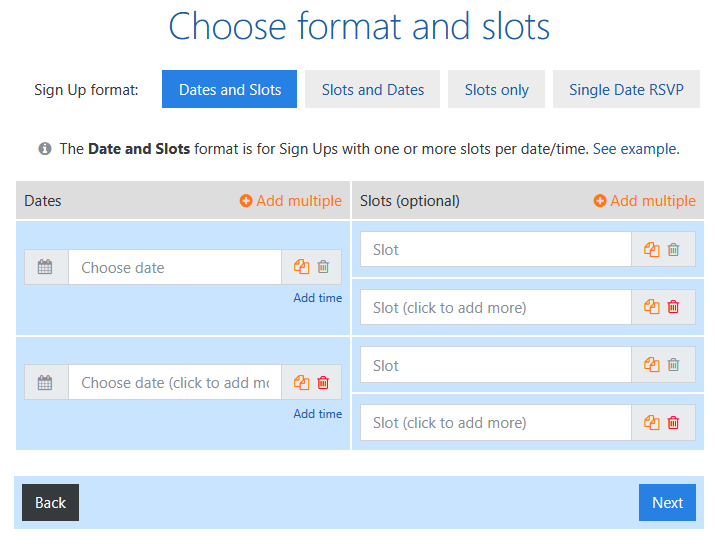
Task: Delete the first Choose date row
Action: click(323, 267)
